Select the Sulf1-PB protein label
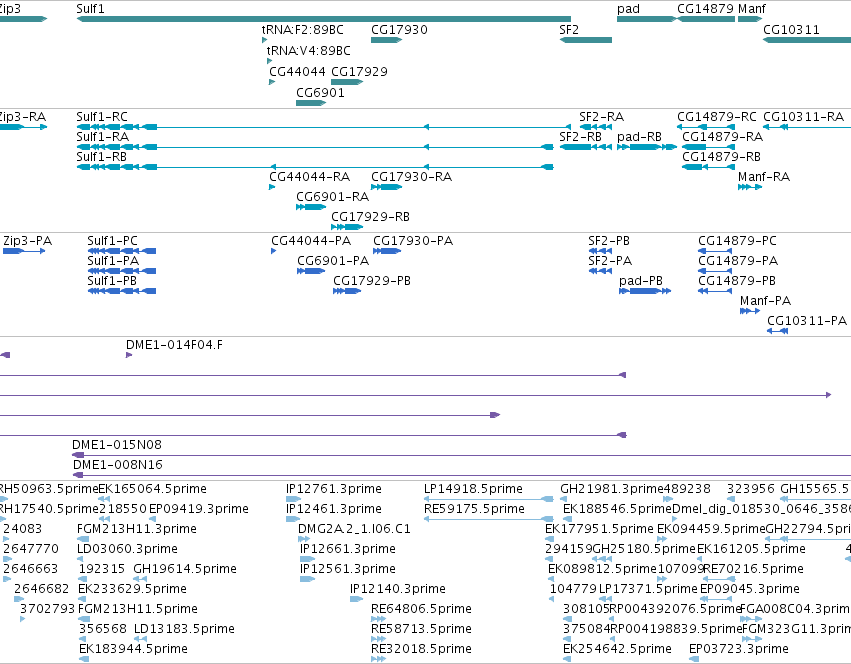Image resolution: width=851 pixels, height=664 pixels. [112, 281]
